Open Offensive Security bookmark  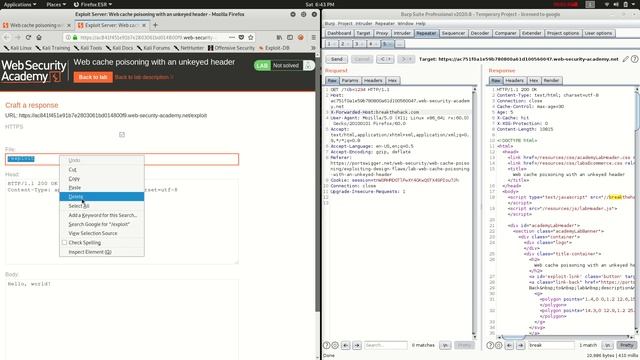[x=231, y=48]
